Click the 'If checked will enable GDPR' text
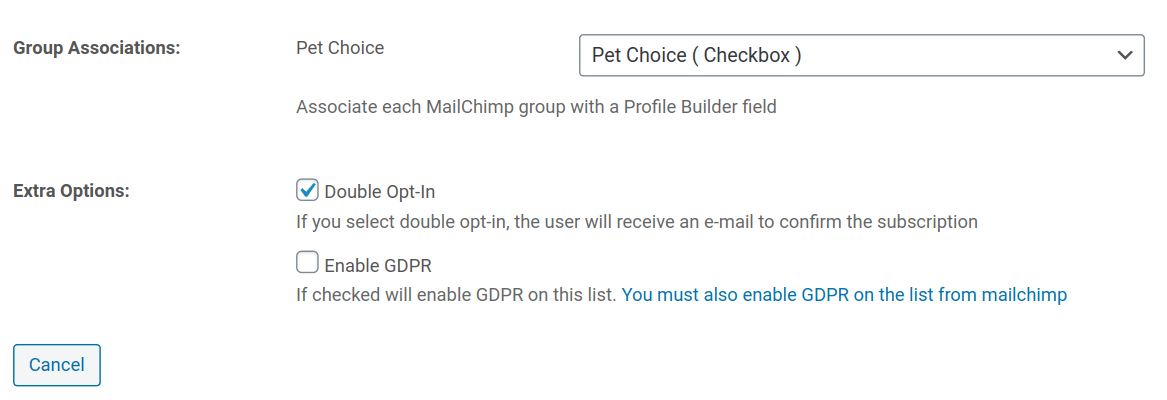1167x400 pixels. click(456, 295)
